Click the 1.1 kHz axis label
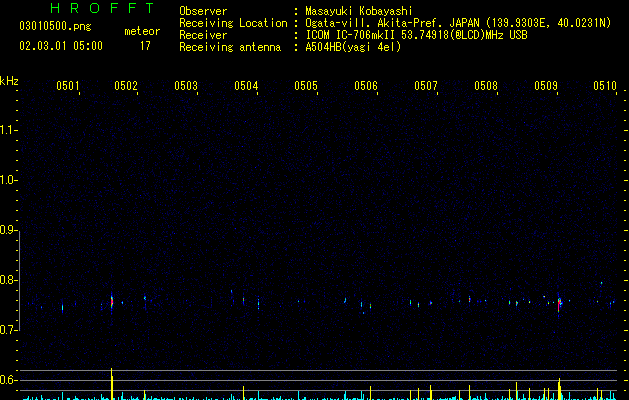This screenshot has height=400, width=629. (9, 130)
